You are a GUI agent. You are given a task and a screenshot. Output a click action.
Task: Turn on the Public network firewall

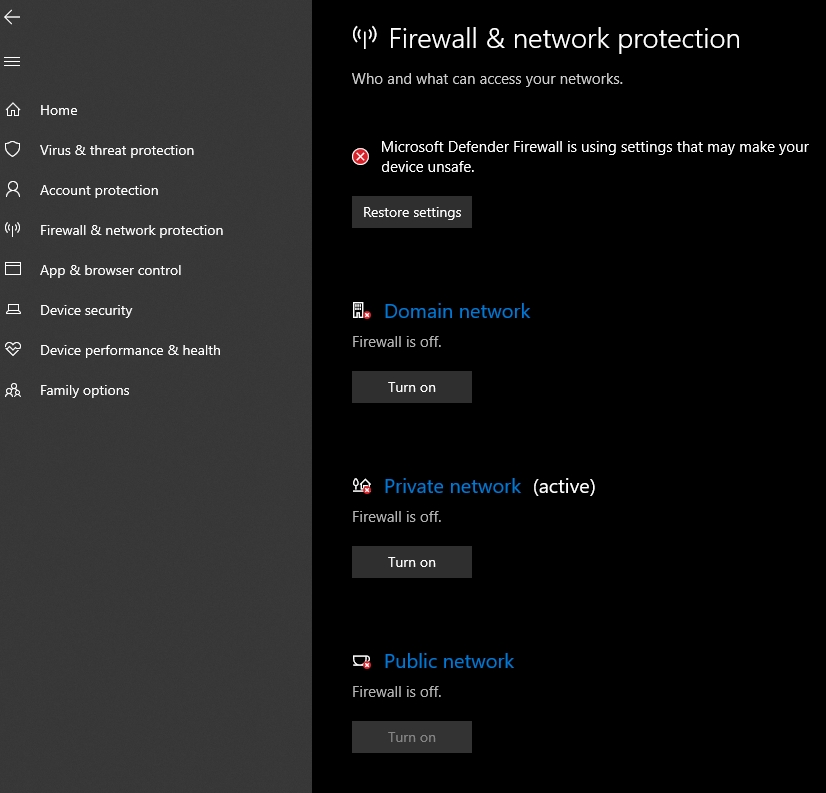tap(411, 737)
